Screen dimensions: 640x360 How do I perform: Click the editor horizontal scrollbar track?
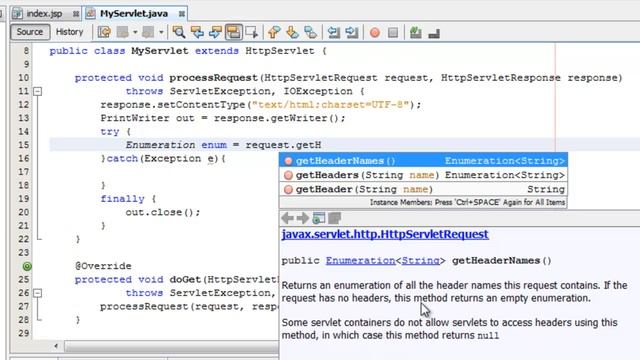click(x=171, y=347)
